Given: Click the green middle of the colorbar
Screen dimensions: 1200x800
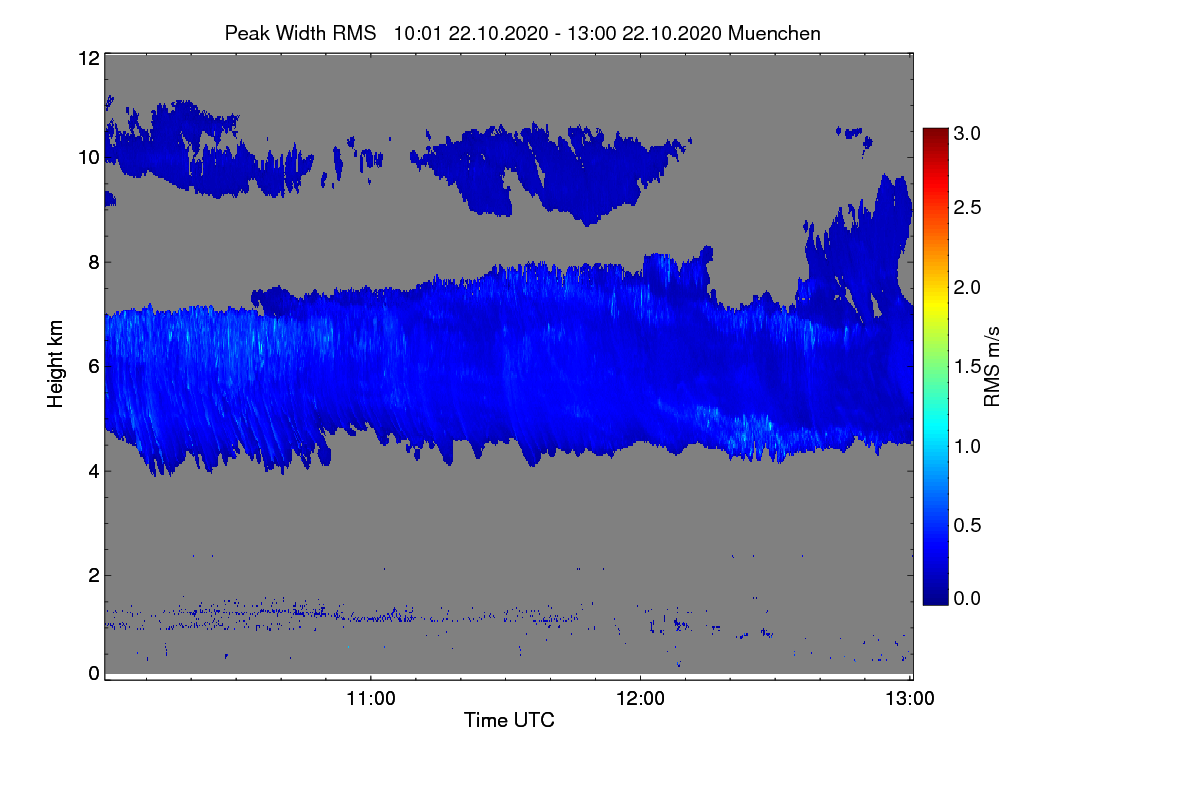Looking at the screenshot, I should pos(935,366).
